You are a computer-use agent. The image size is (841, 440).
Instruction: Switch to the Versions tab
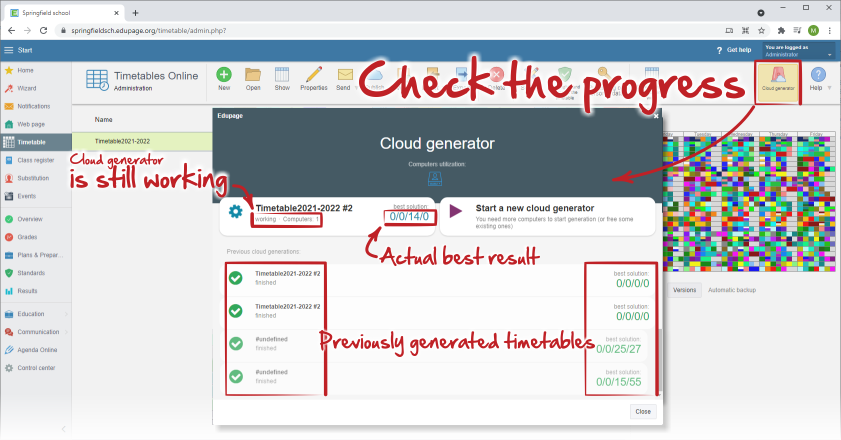pos(684,290)
